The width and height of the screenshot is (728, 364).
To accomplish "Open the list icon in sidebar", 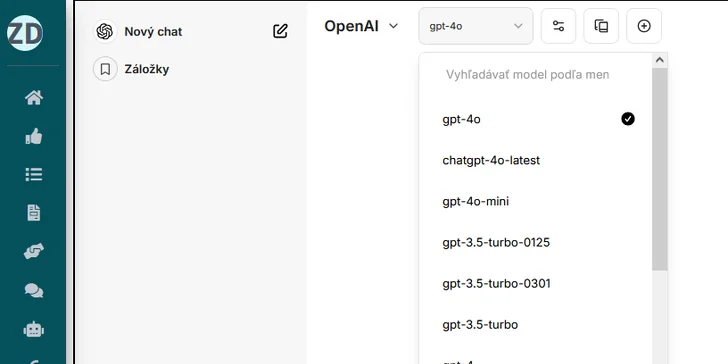I will point(34,175).
